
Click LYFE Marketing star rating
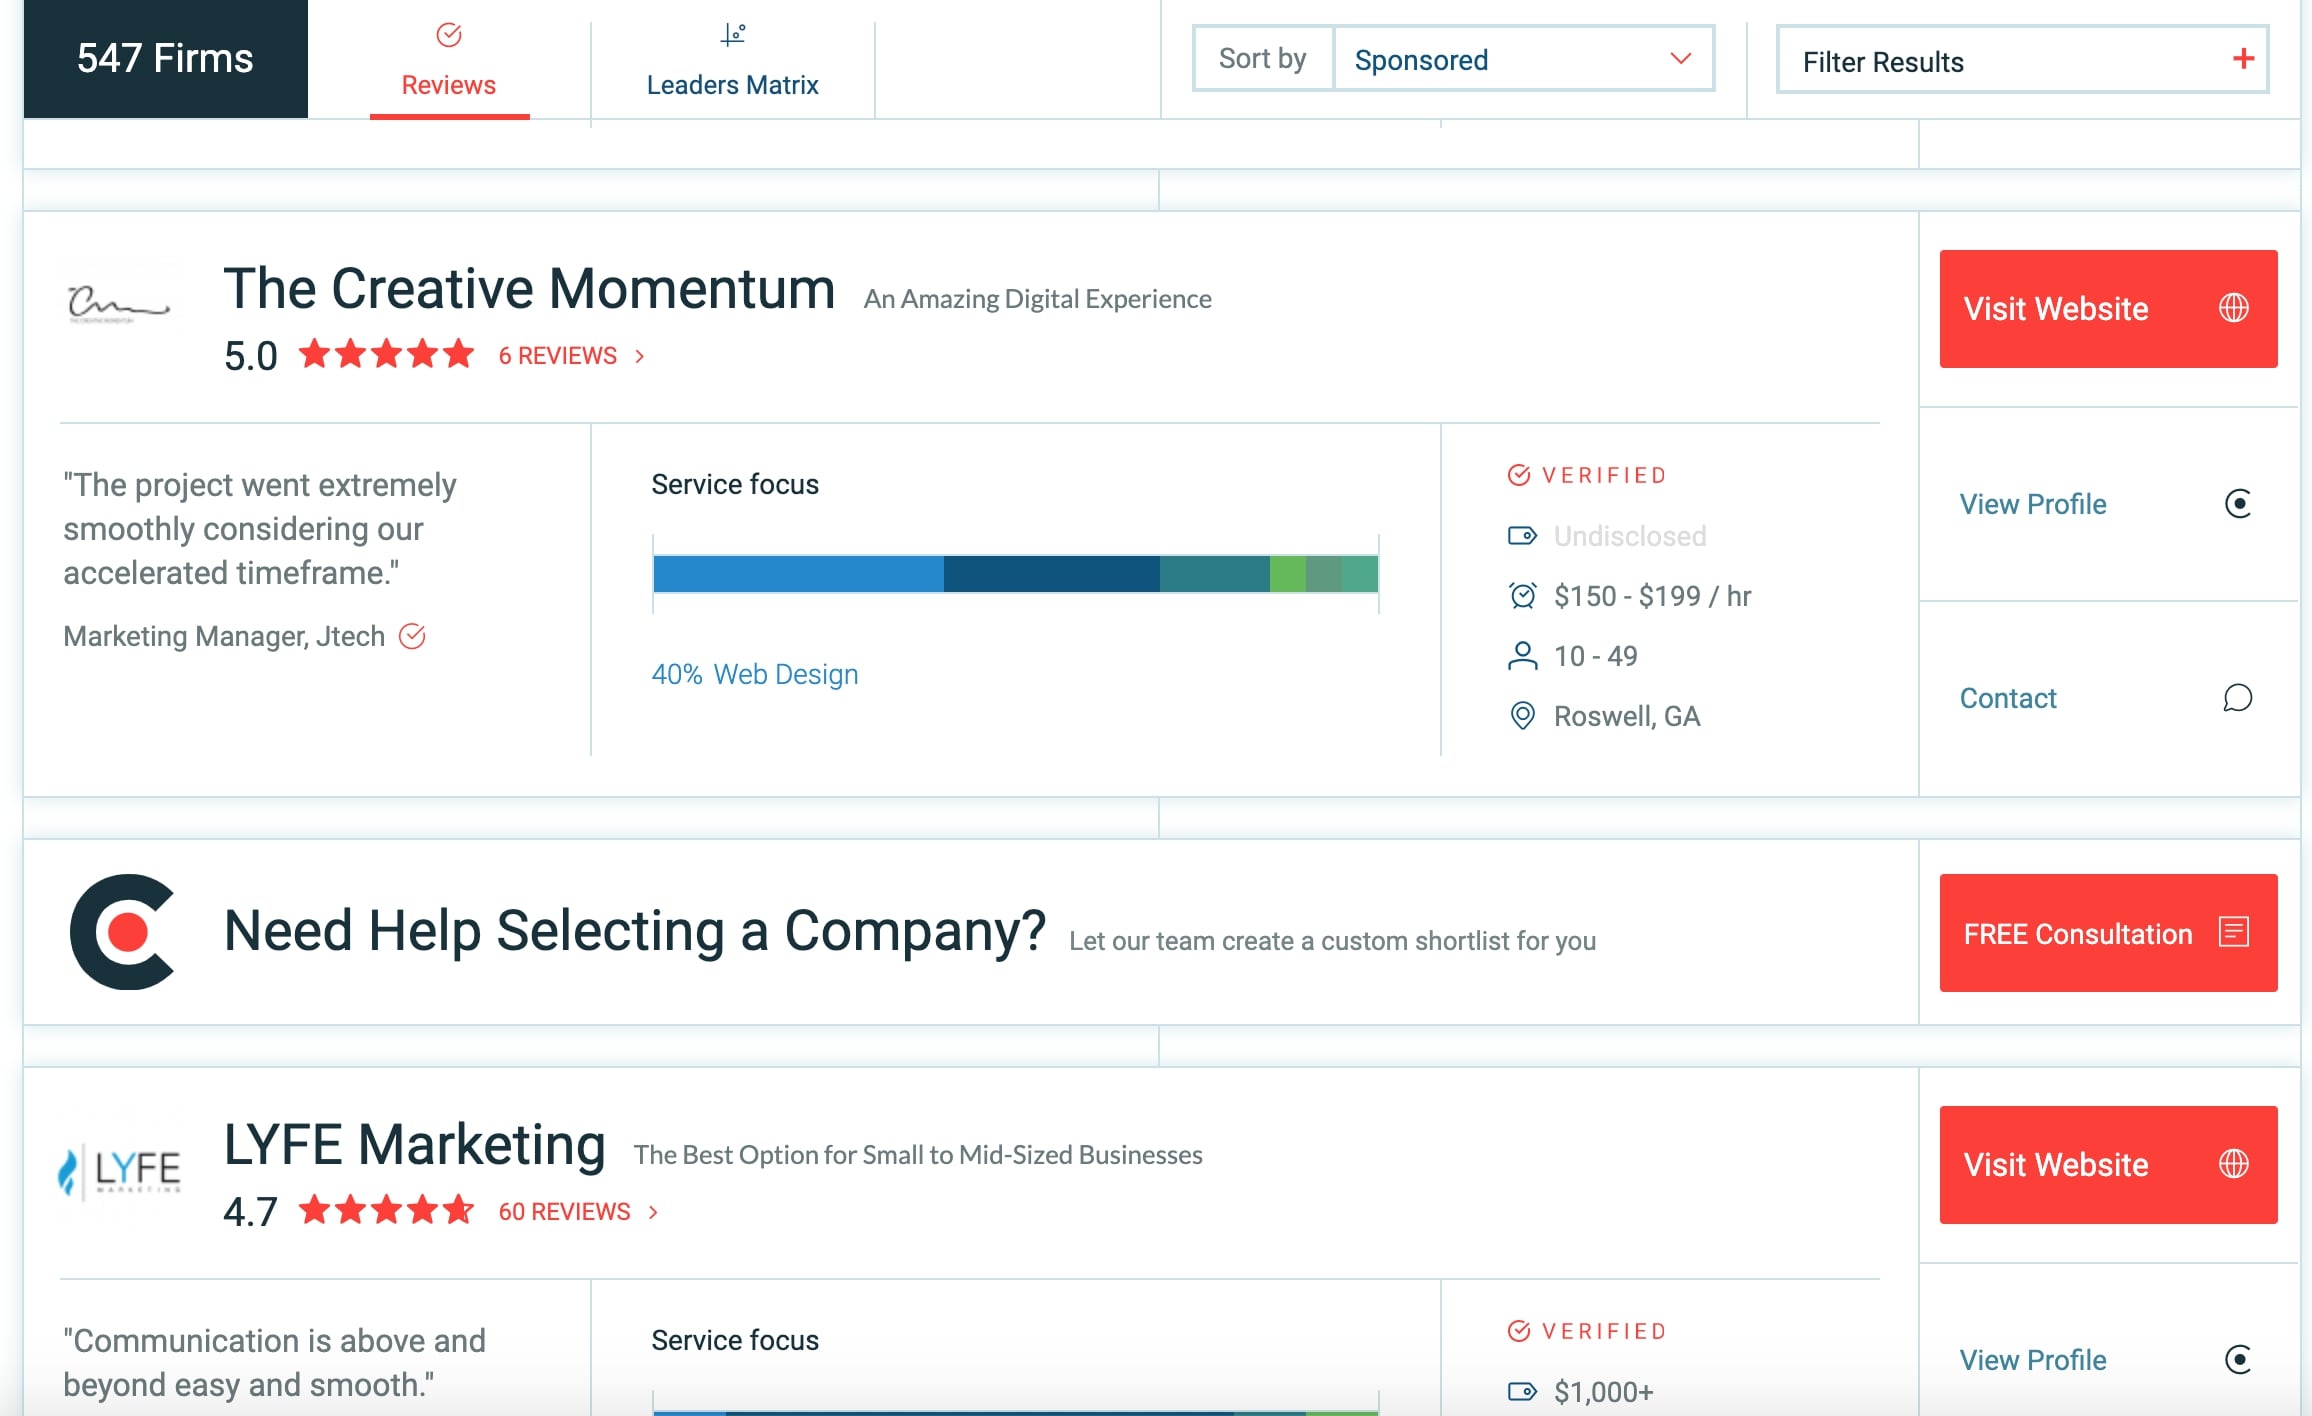pos(386,1210)
